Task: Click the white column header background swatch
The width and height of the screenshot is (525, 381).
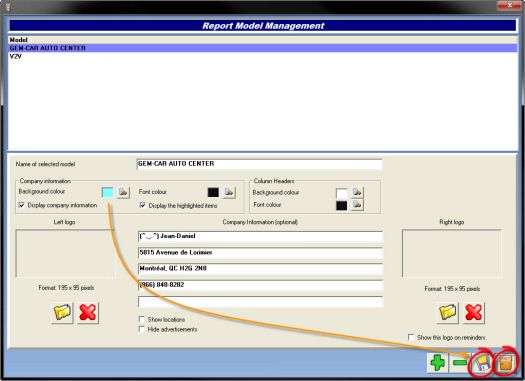Action: coord(342,193)
